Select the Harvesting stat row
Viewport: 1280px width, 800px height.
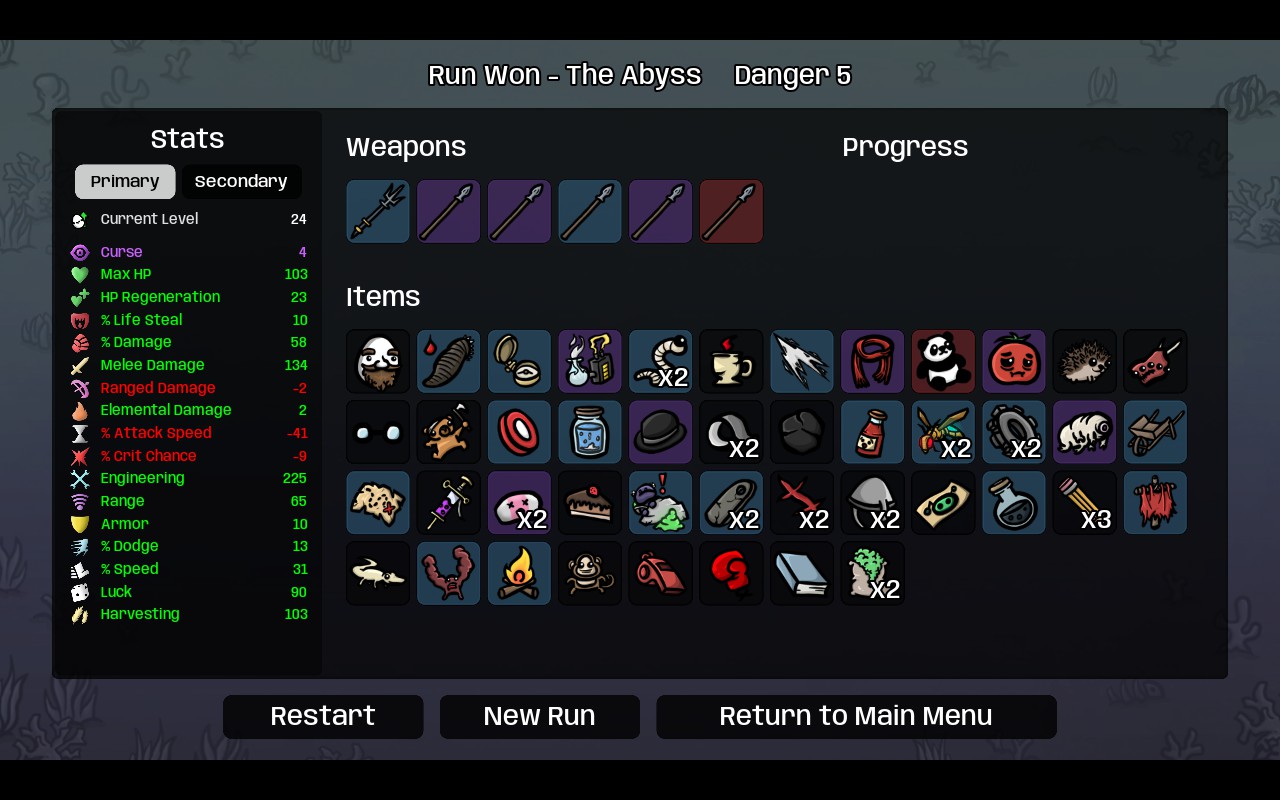(188, 614)
